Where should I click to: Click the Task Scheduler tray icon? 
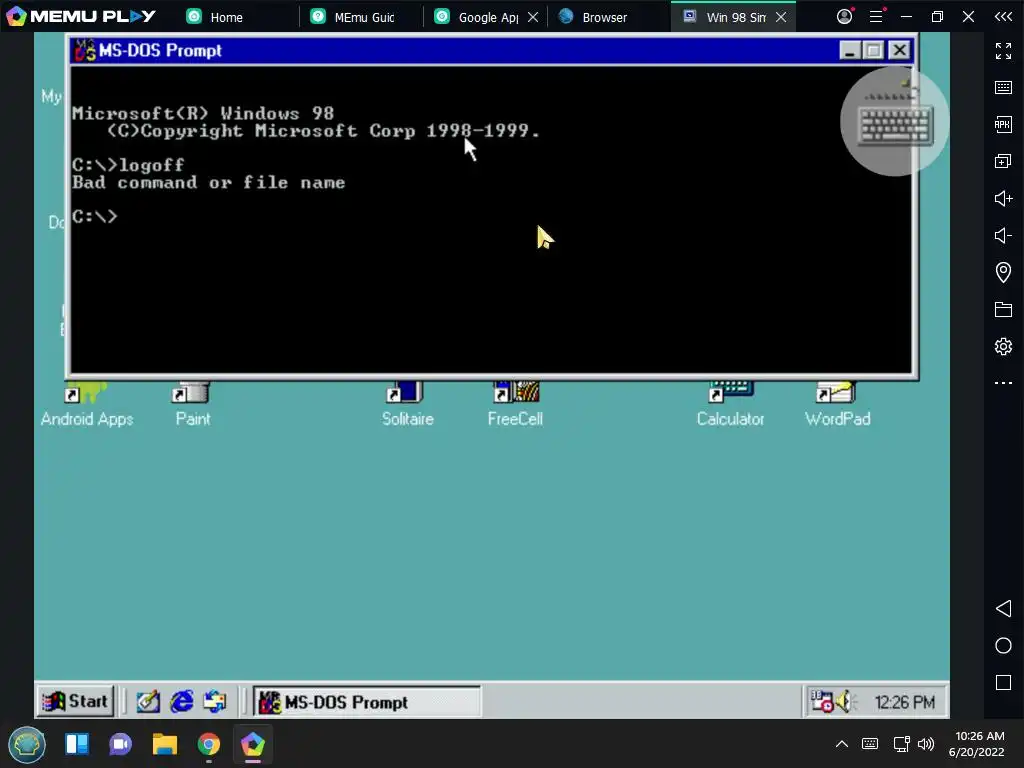click(821, 701)
